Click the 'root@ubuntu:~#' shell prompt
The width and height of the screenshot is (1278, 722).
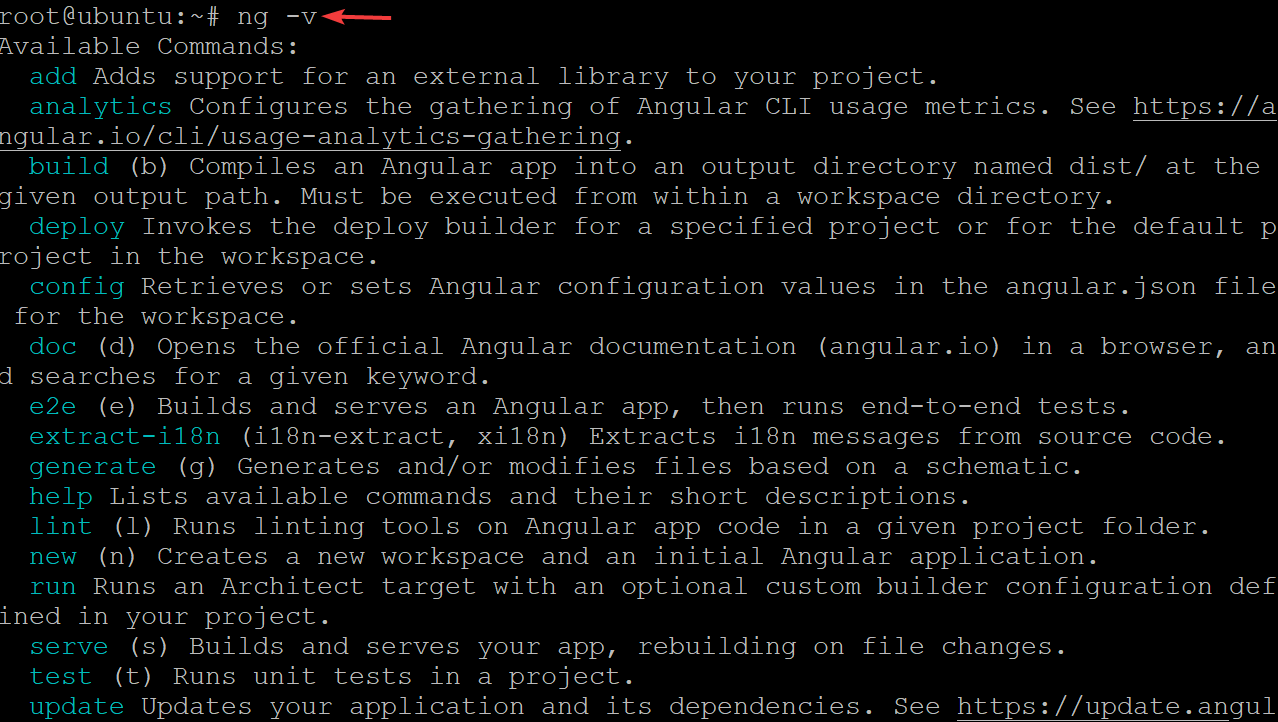110,16
